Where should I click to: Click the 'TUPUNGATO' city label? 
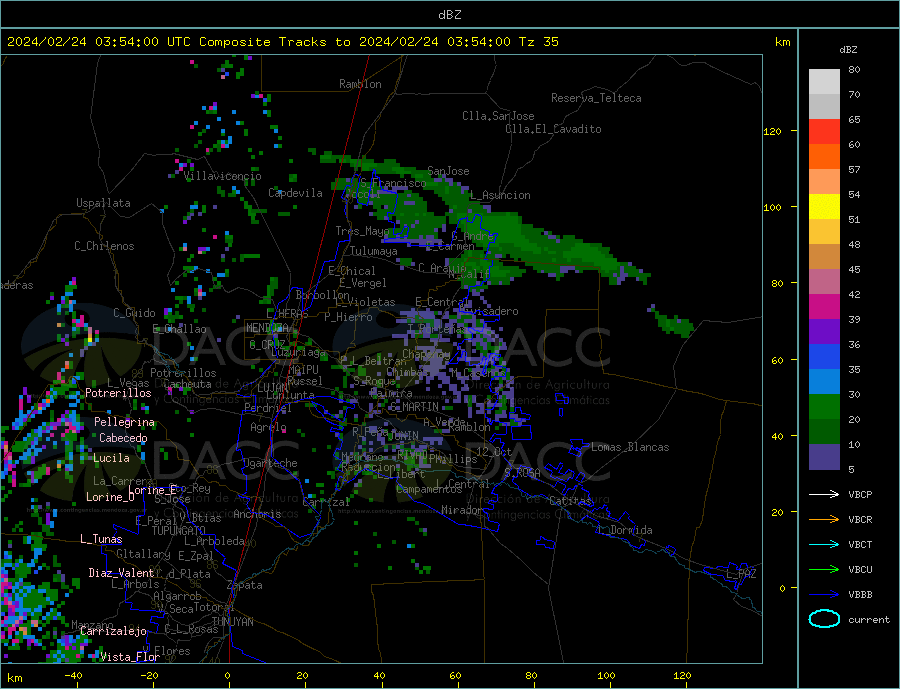[179, 531]
